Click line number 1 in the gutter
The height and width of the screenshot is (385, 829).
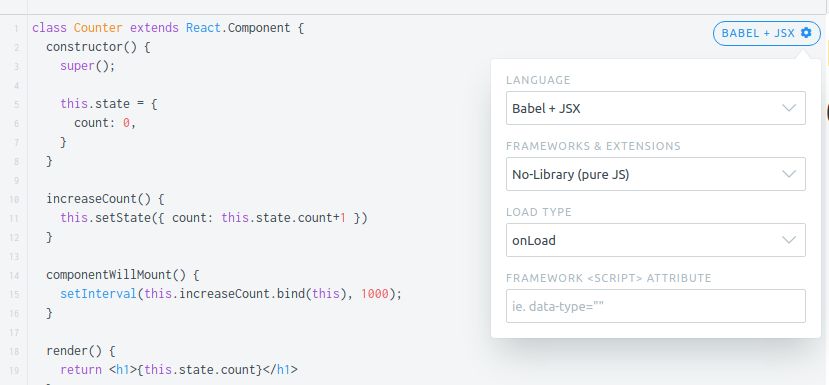tap(17, 28)
